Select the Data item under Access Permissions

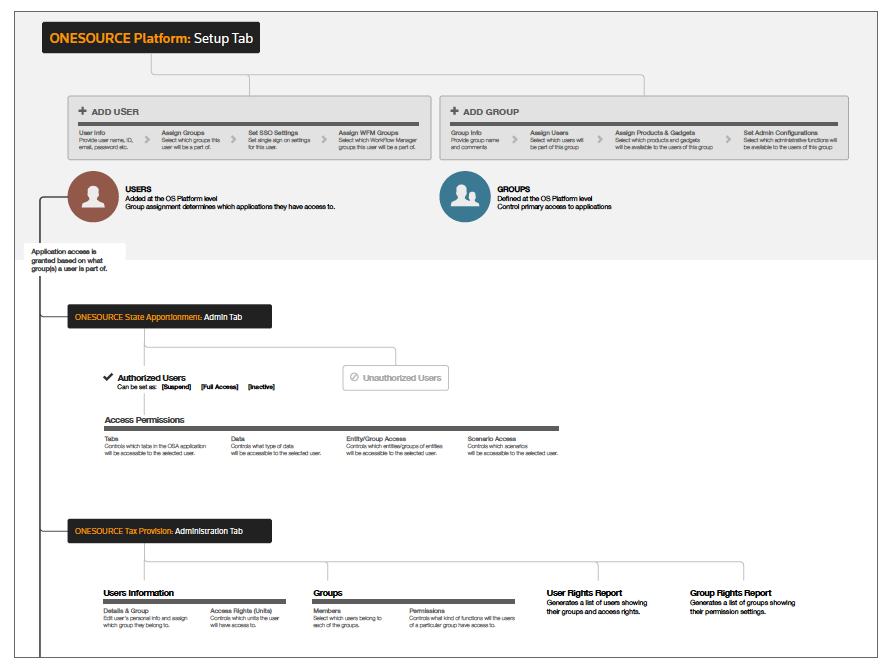(276, 446)
